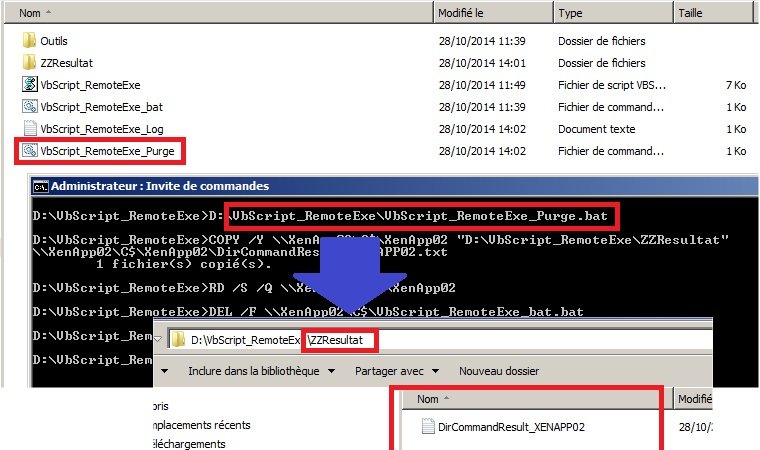
Task: Select the VbScript_RemoteExe_Purge command file icon
Action: coord(29,151)
